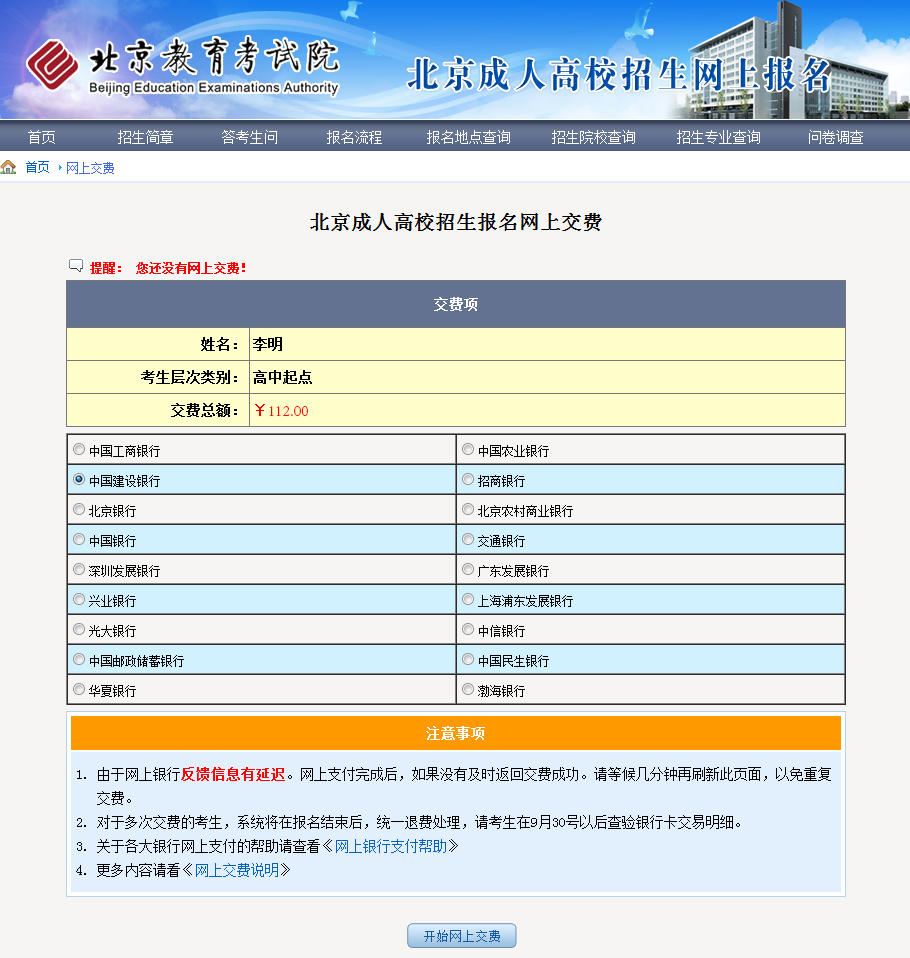Image resolution: width=910 pixels, height=958 pixels.
Task: Click the 开始网上交费 button
Action: 462,935
